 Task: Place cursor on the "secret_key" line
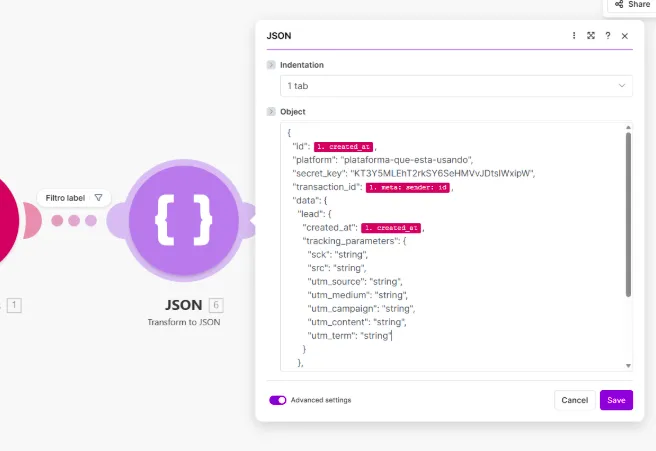point(413,174)
